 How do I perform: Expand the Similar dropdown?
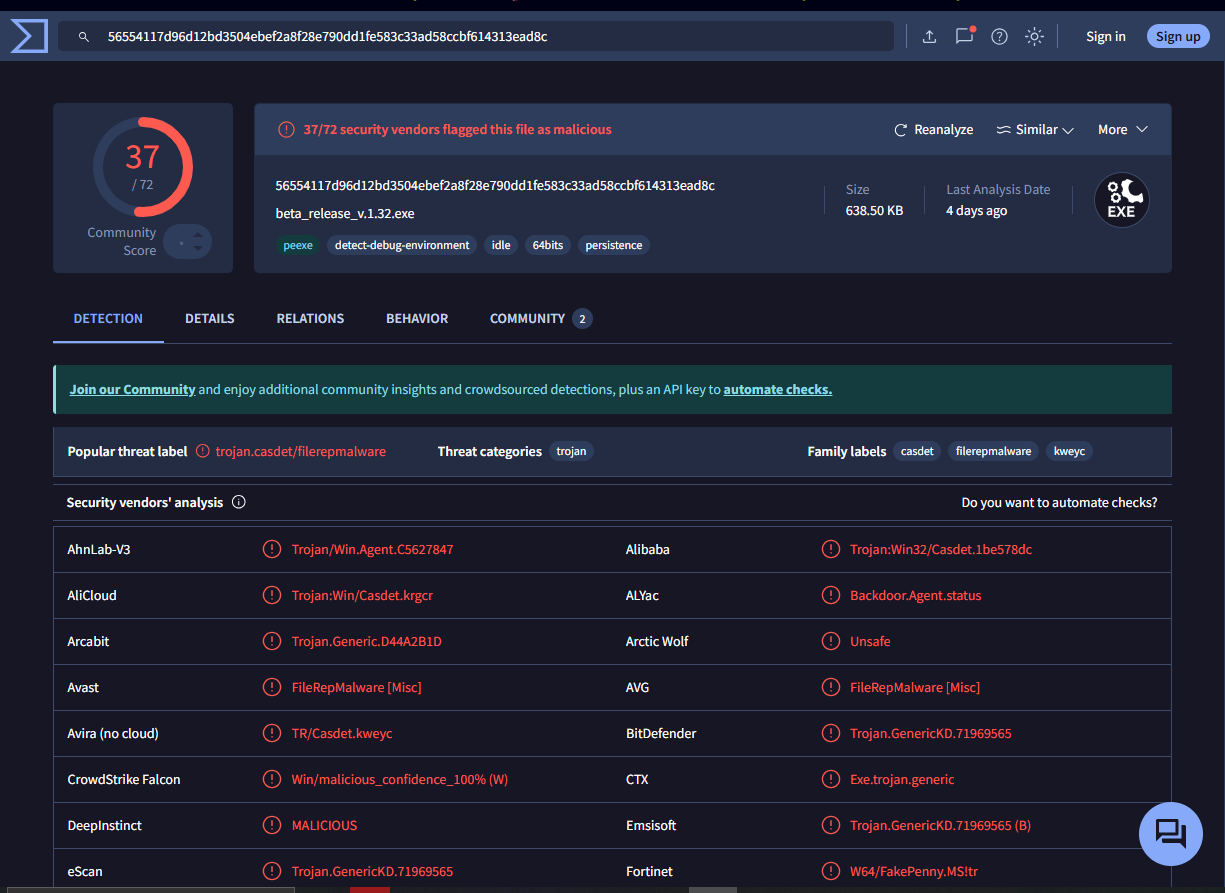1035,130
